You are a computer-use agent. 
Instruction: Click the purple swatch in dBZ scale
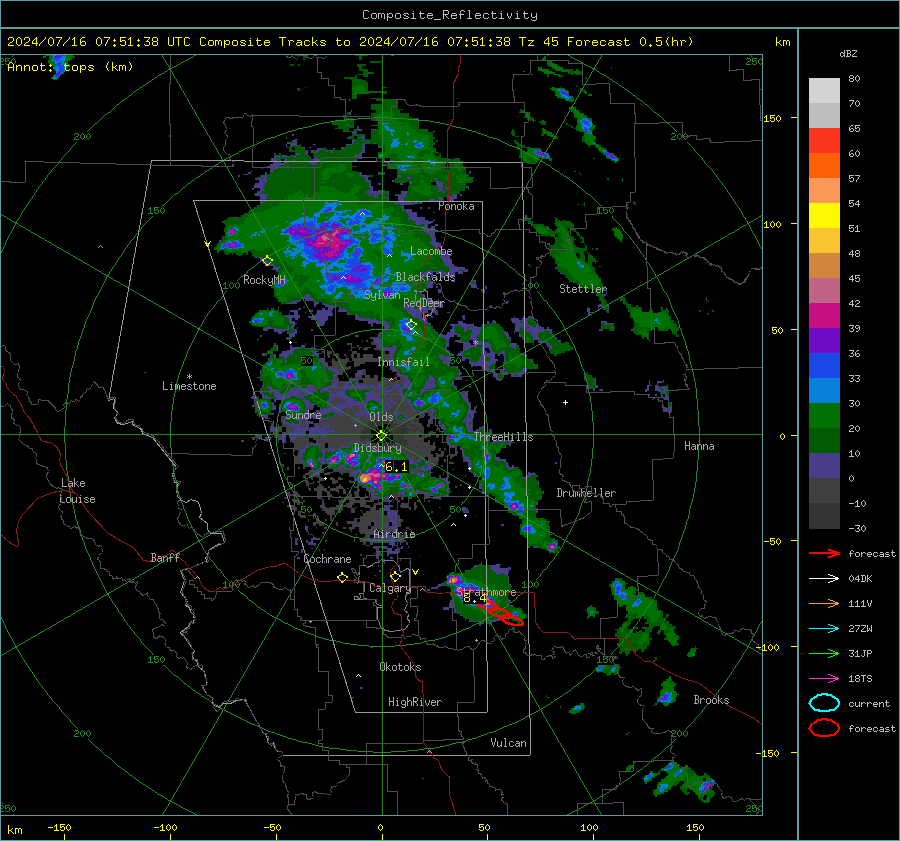click(824, 340)
